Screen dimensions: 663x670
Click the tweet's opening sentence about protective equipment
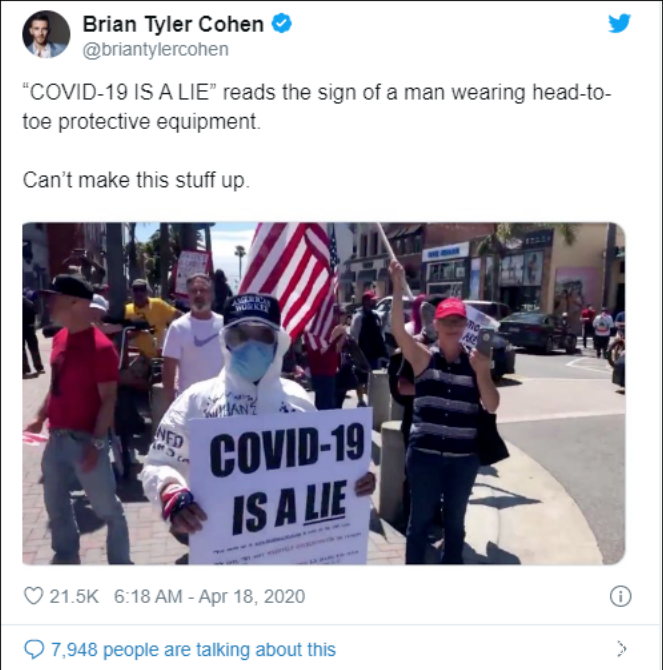pos(317,107)
